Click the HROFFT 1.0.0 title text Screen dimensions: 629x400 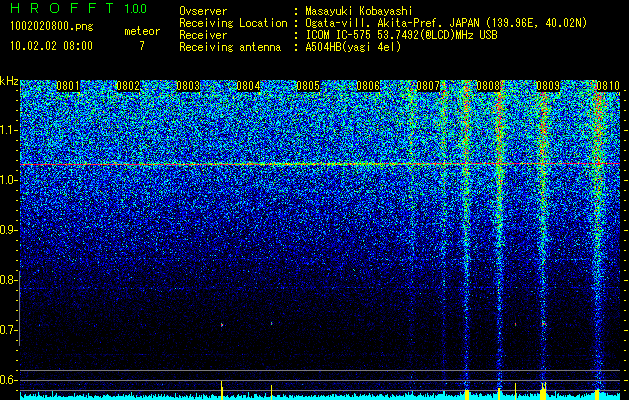coord(79,8)
